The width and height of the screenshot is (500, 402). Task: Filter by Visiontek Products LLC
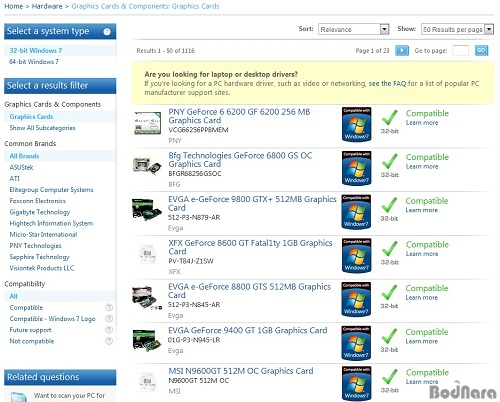[x=42, y=268]
